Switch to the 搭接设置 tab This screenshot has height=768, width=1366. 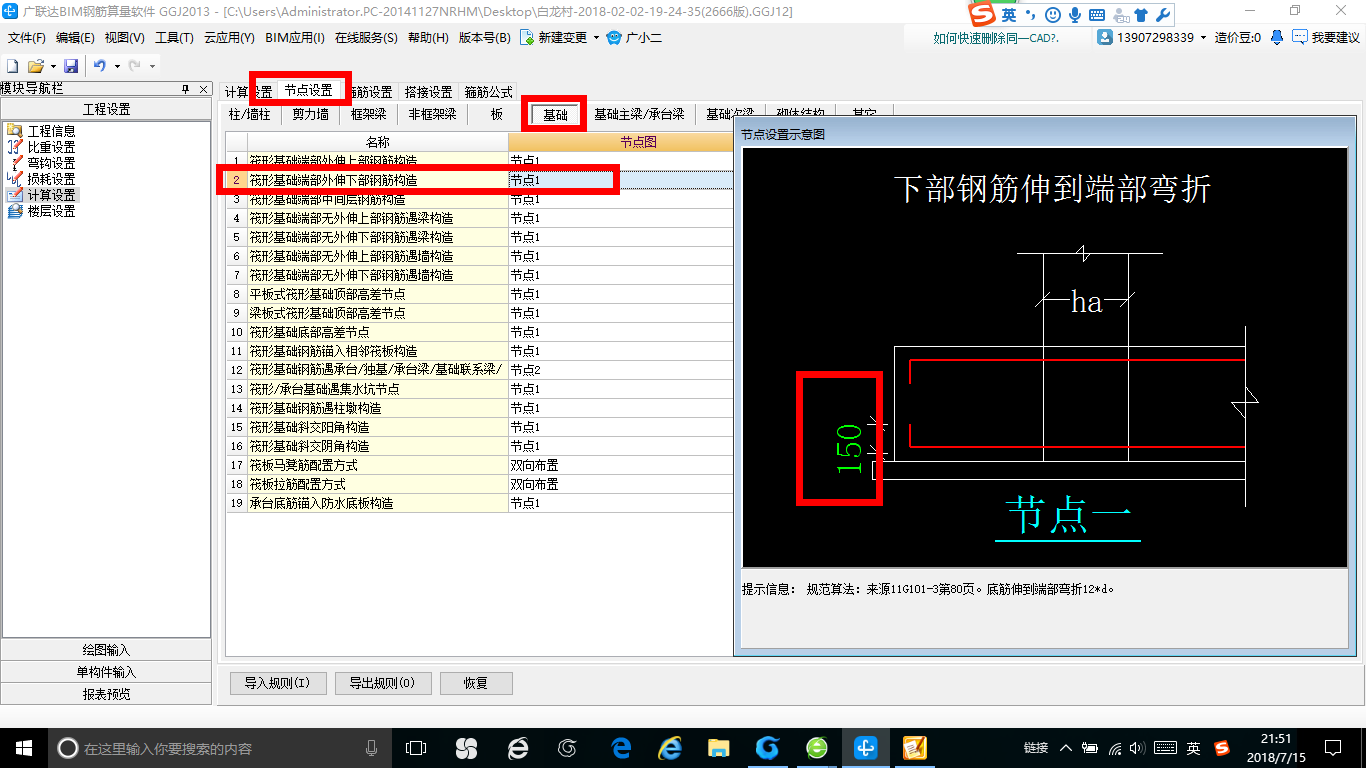point(428,92)
